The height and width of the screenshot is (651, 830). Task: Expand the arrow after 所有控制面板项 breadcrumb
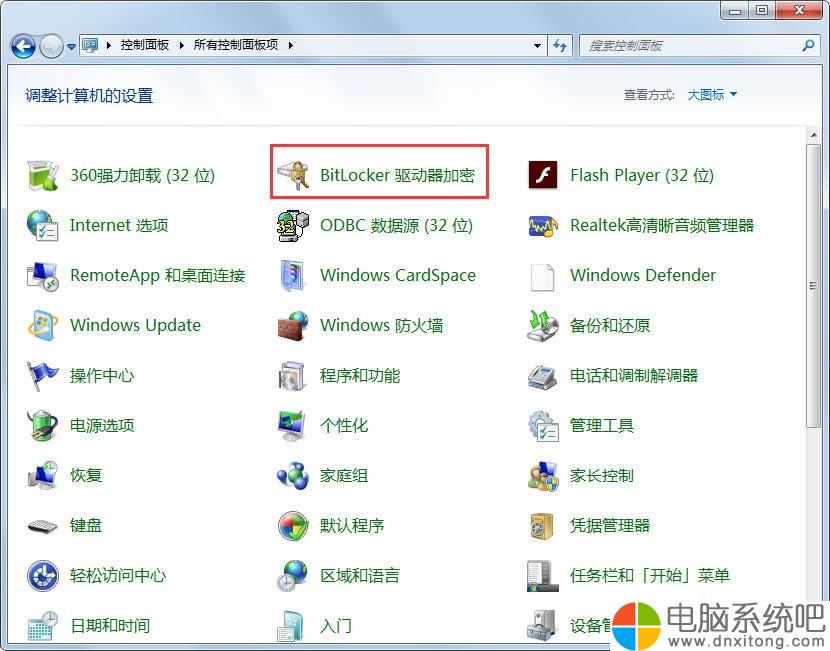[x=291, y=46]
